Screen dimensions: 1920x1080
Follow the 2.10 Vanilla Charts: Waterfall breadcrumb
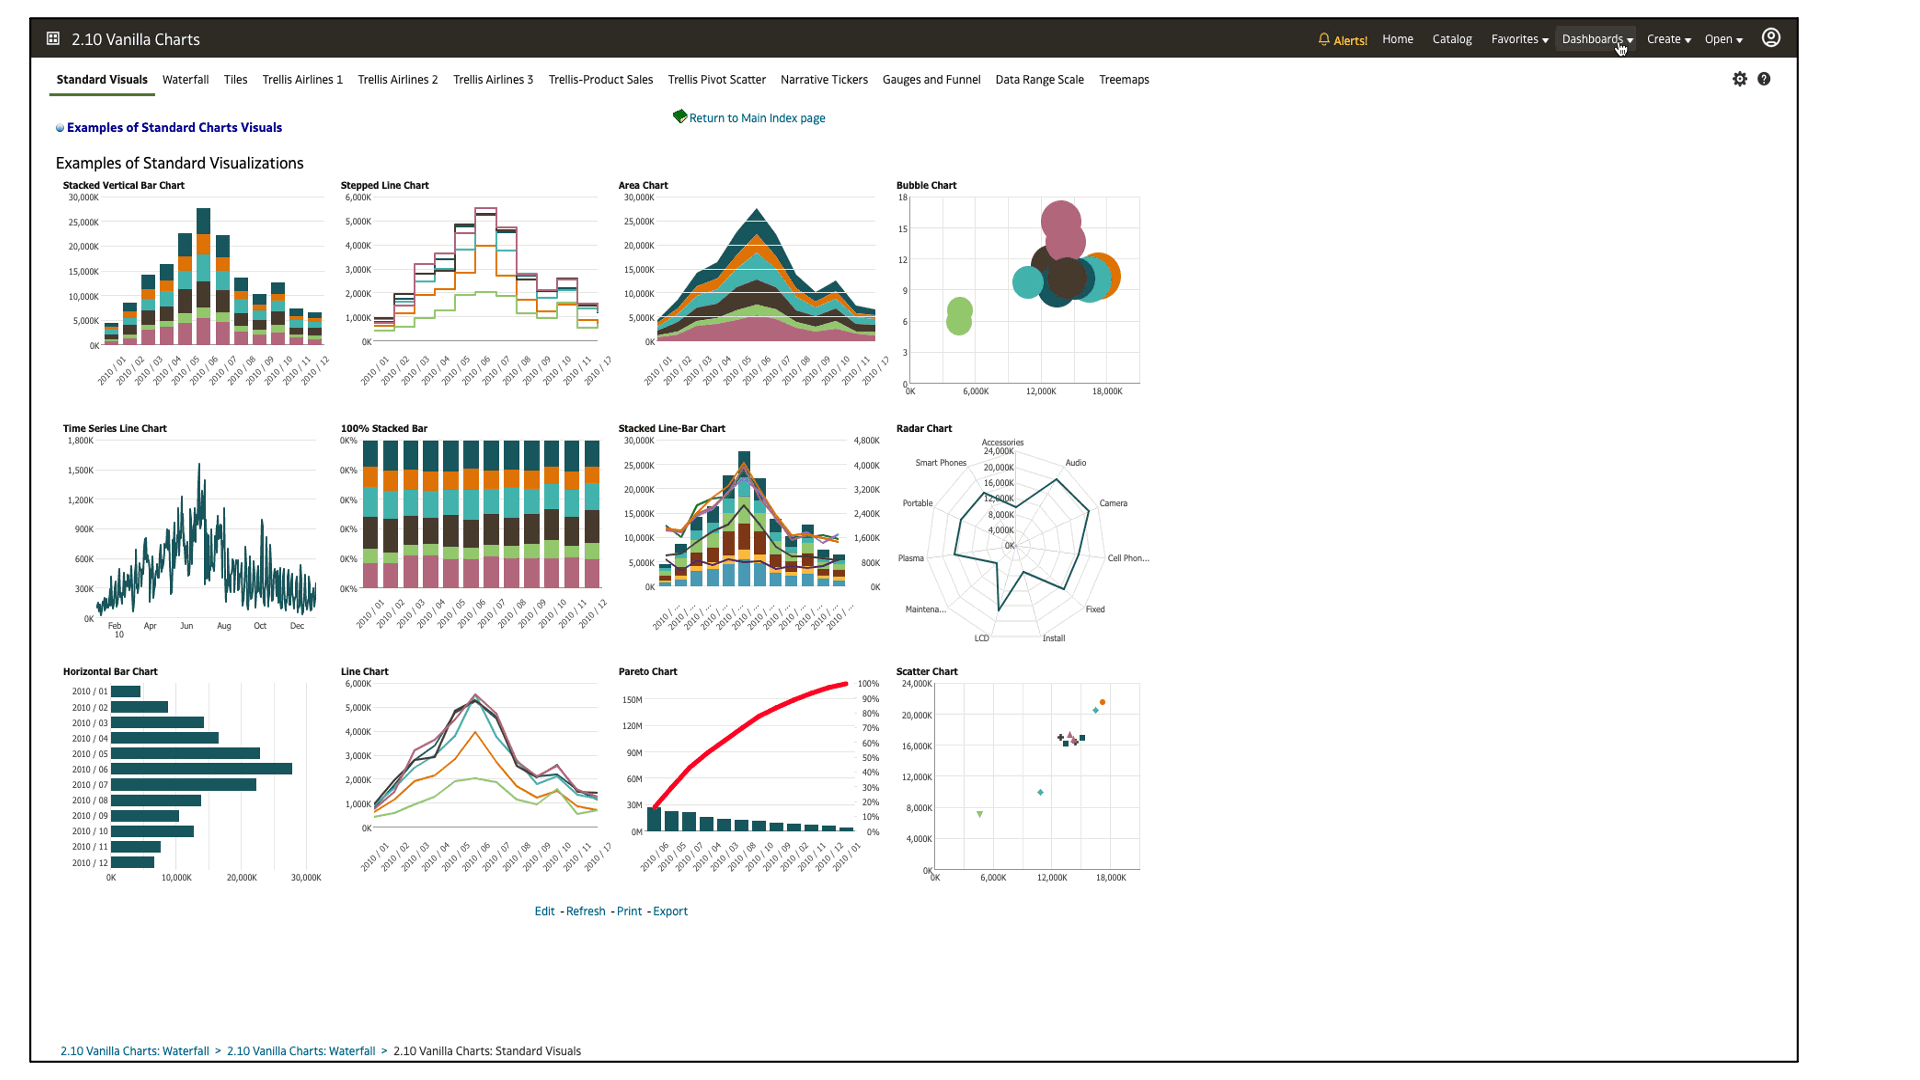tap(134, 1051)
